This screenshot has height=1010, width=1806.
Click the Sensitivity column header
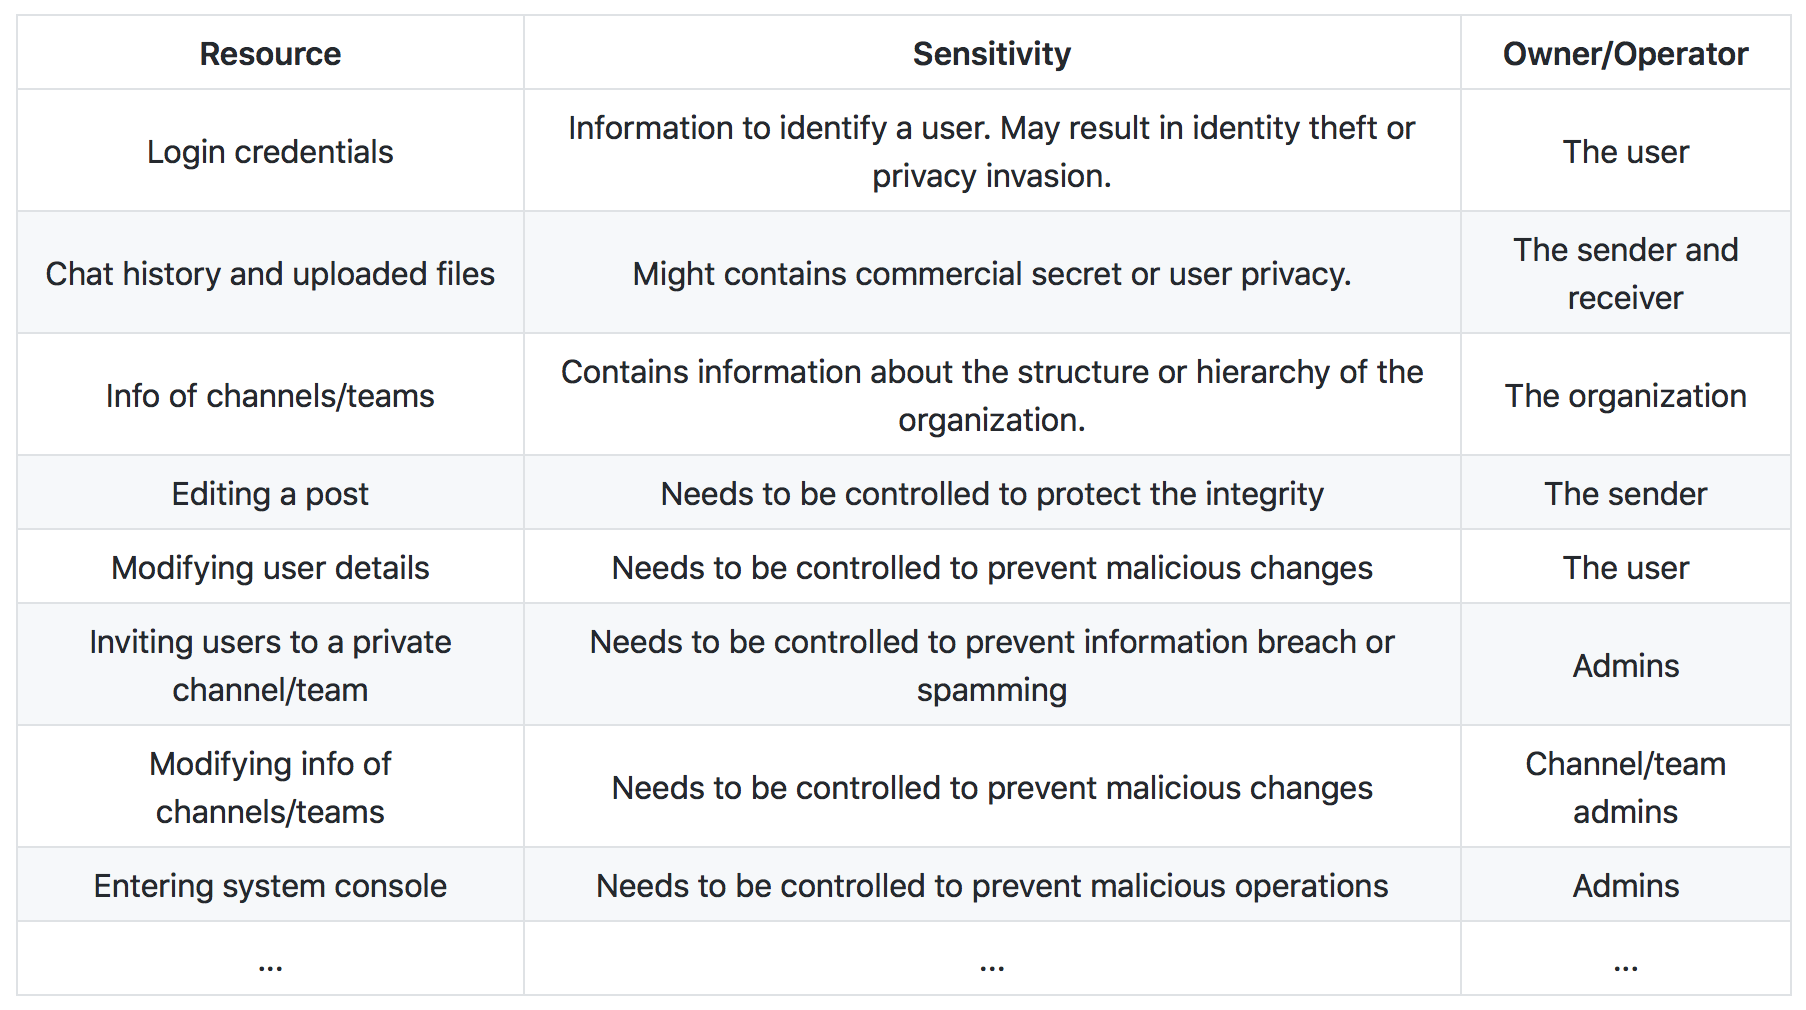click(991, 54)
